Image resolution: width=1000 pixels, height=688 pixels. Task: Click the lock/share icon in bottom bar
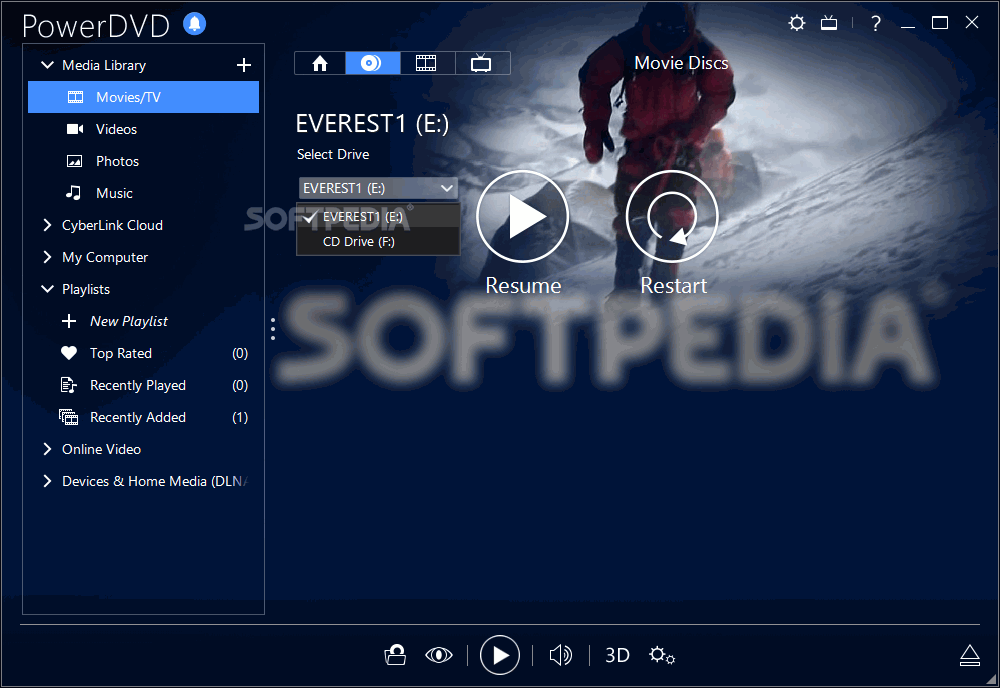(395, 655)
